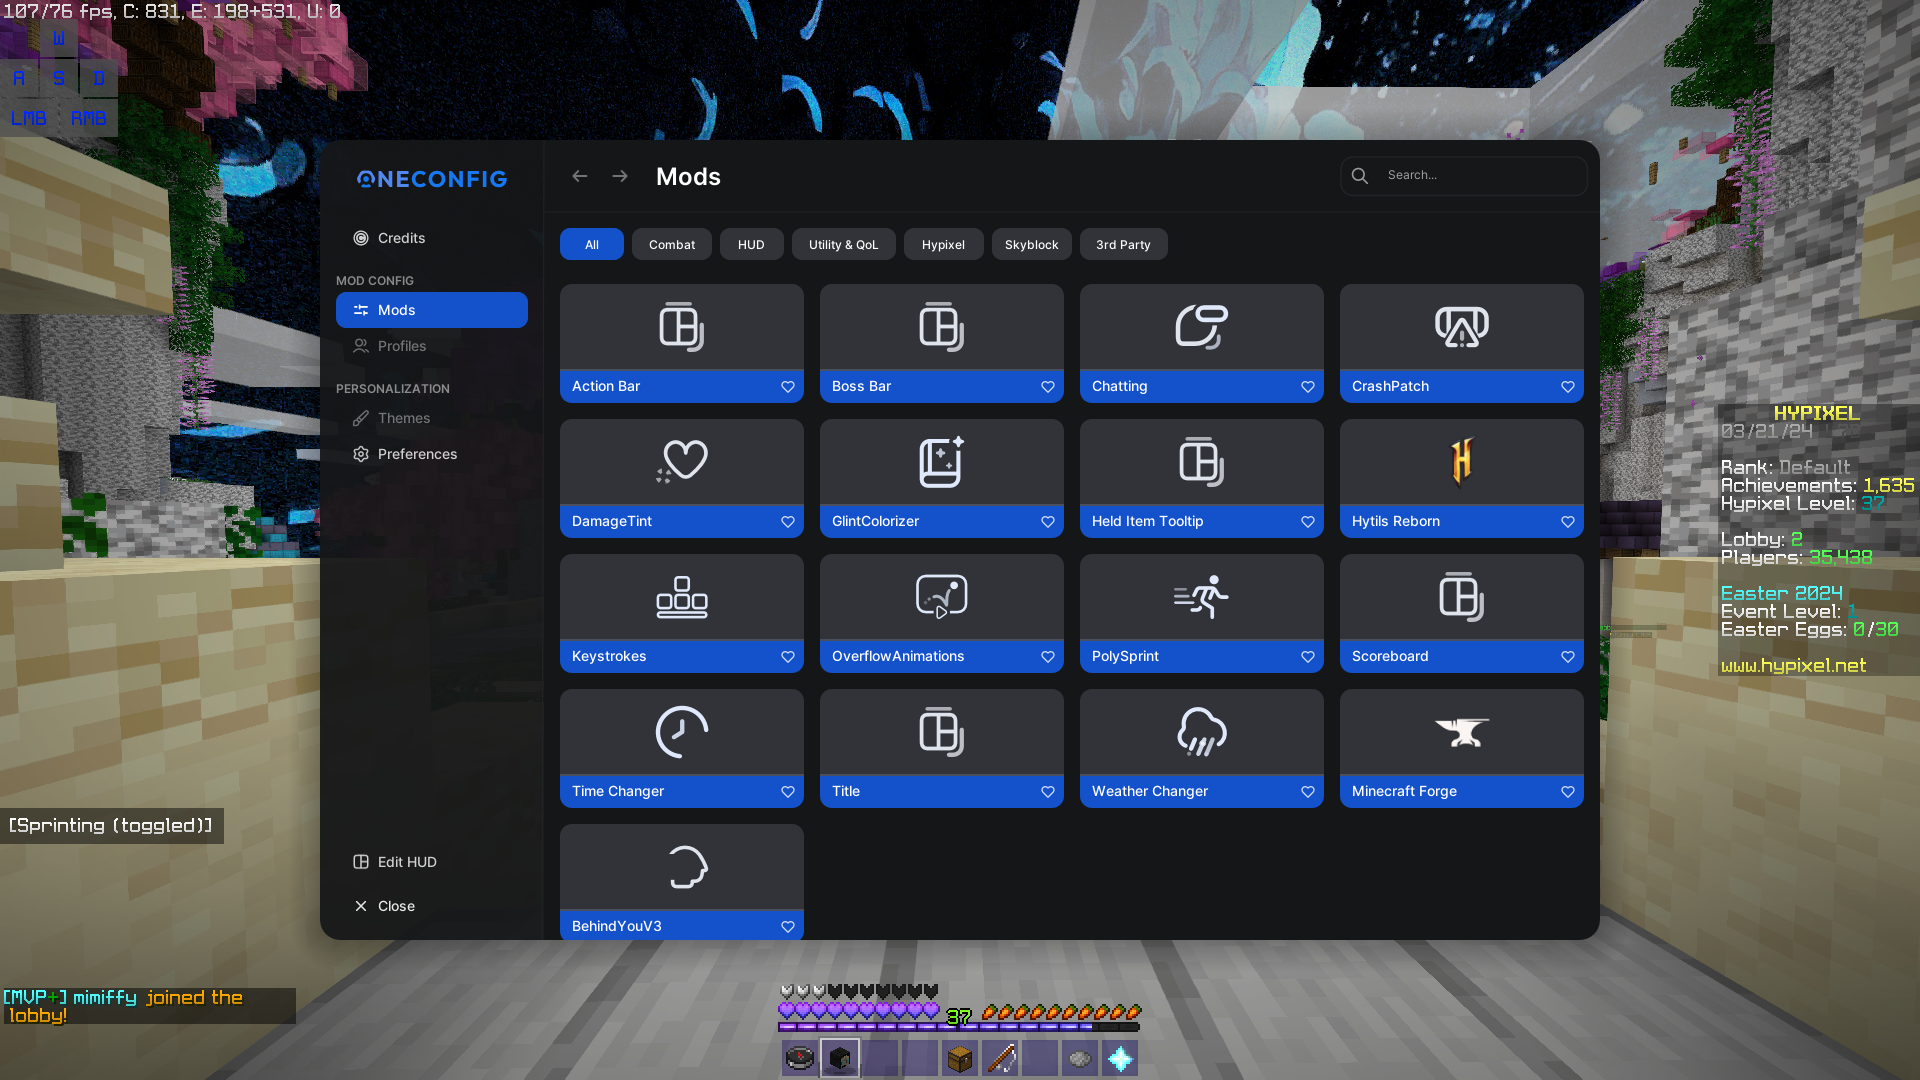Favorite the PolySprint mod
Viewport: 1920px width, 1080px height.
(1308, 657)
